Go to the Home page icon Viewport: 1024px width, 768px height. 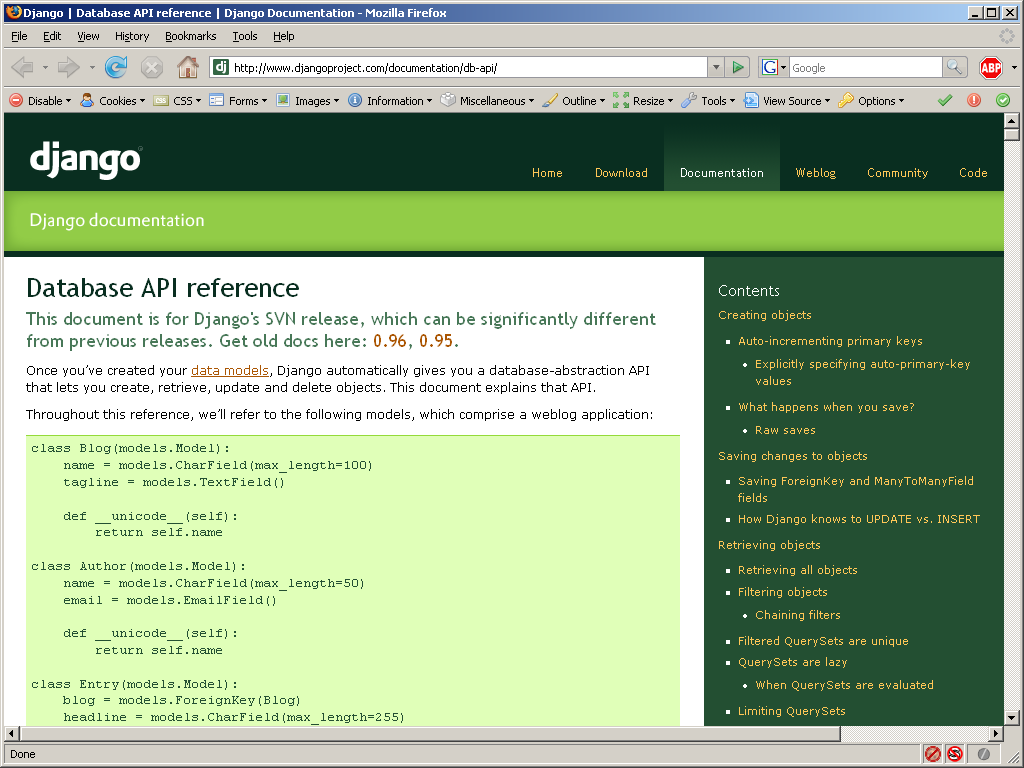click(x=188, y=67)
